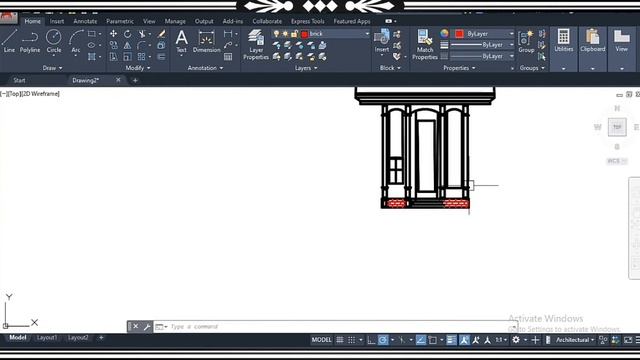The image size is (640, 360).
Task: Select the Ellipse draw tool
Action: coord(92,45)
